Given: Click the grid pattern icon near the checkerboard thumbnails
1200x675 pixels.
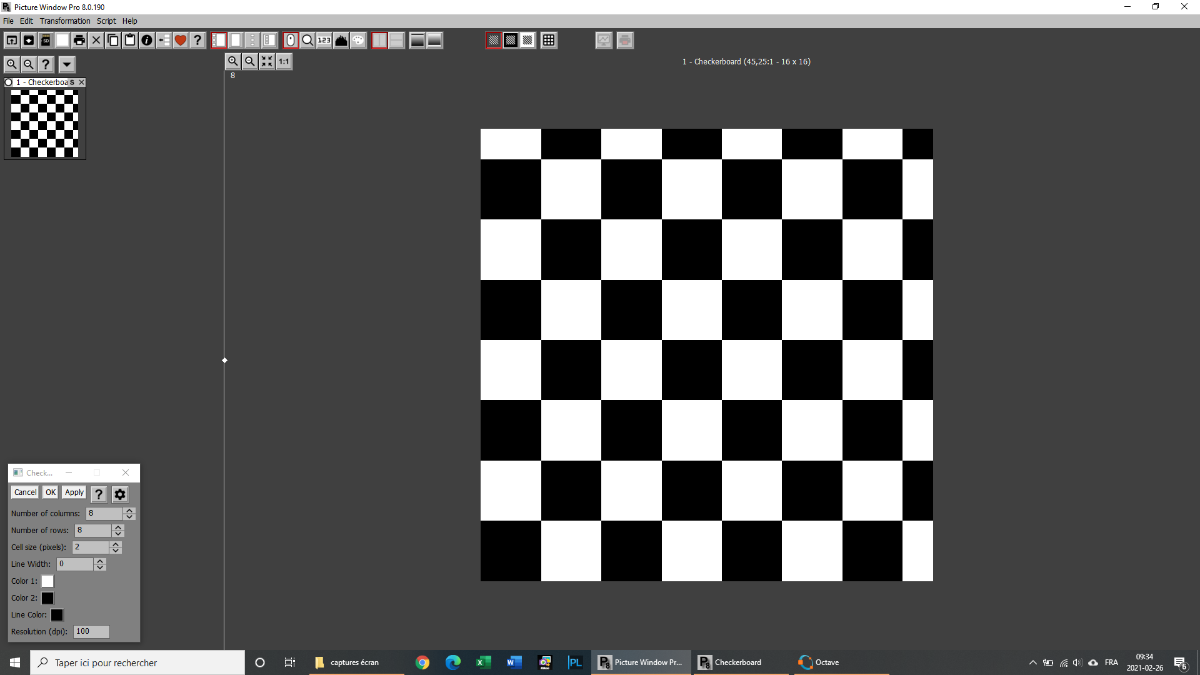Looking at the screenshot, I should (x=549, y=40).
